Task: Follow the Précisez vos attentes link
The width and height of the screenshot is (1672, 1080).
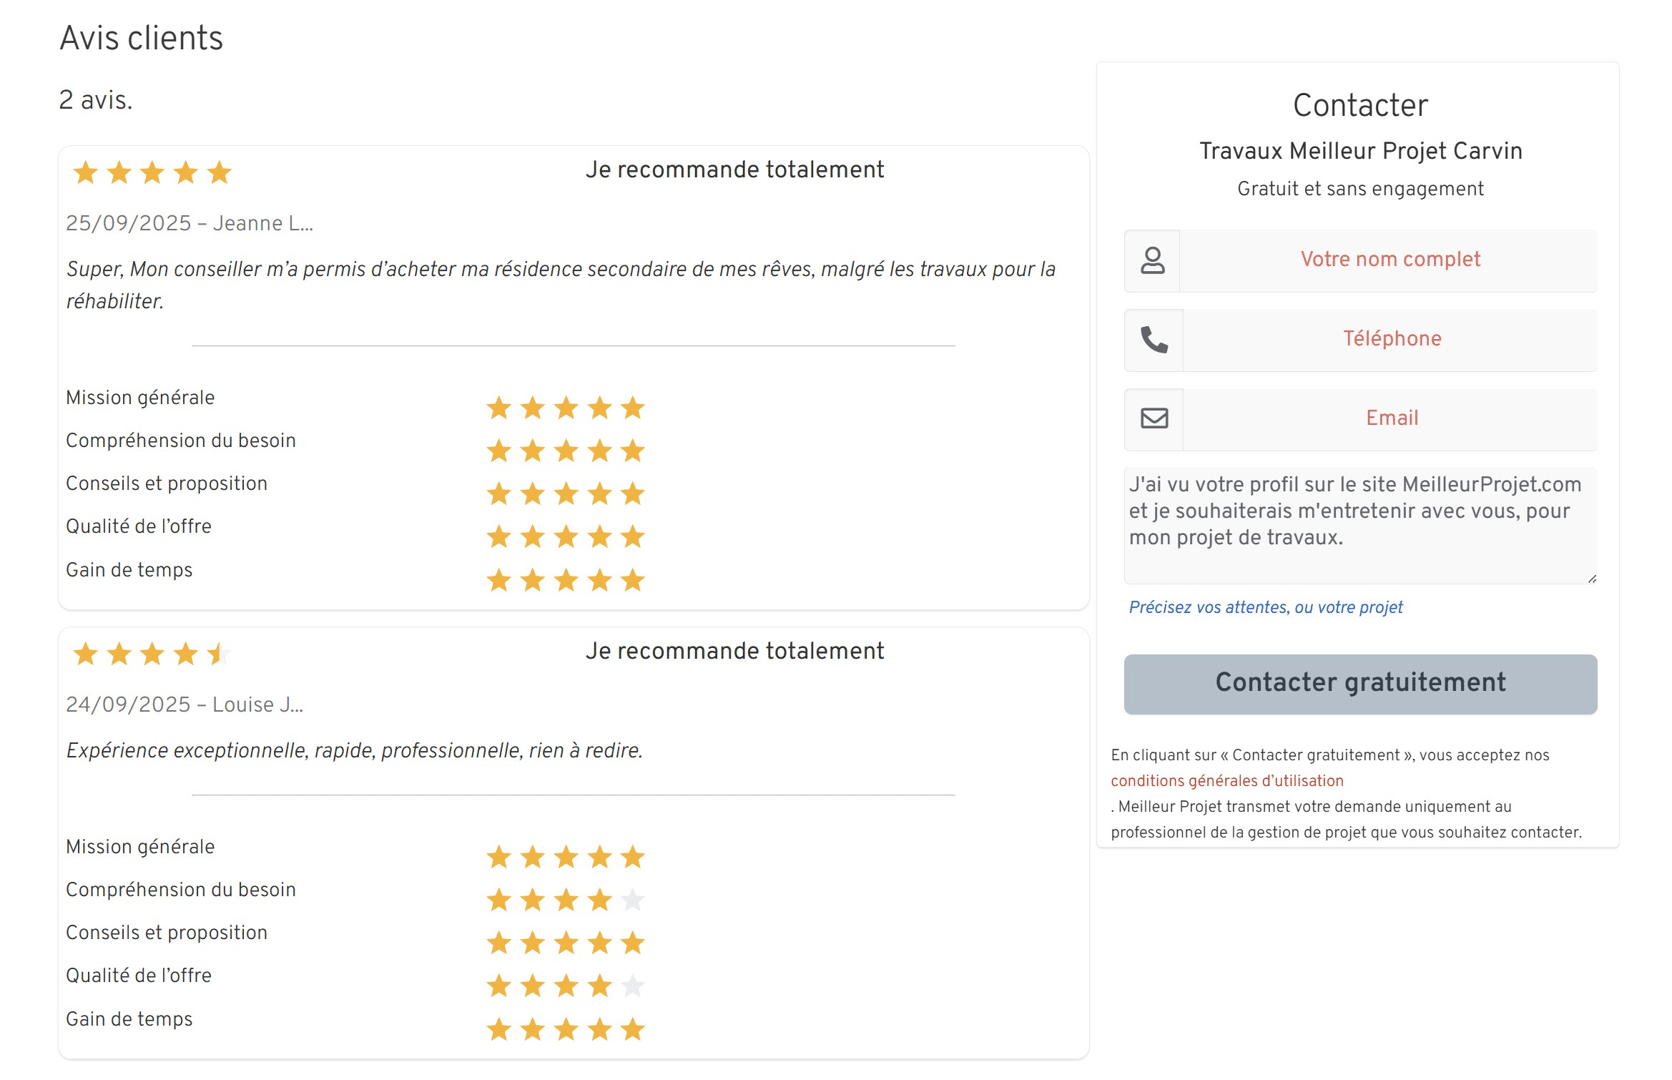Action: (1265, 607)
